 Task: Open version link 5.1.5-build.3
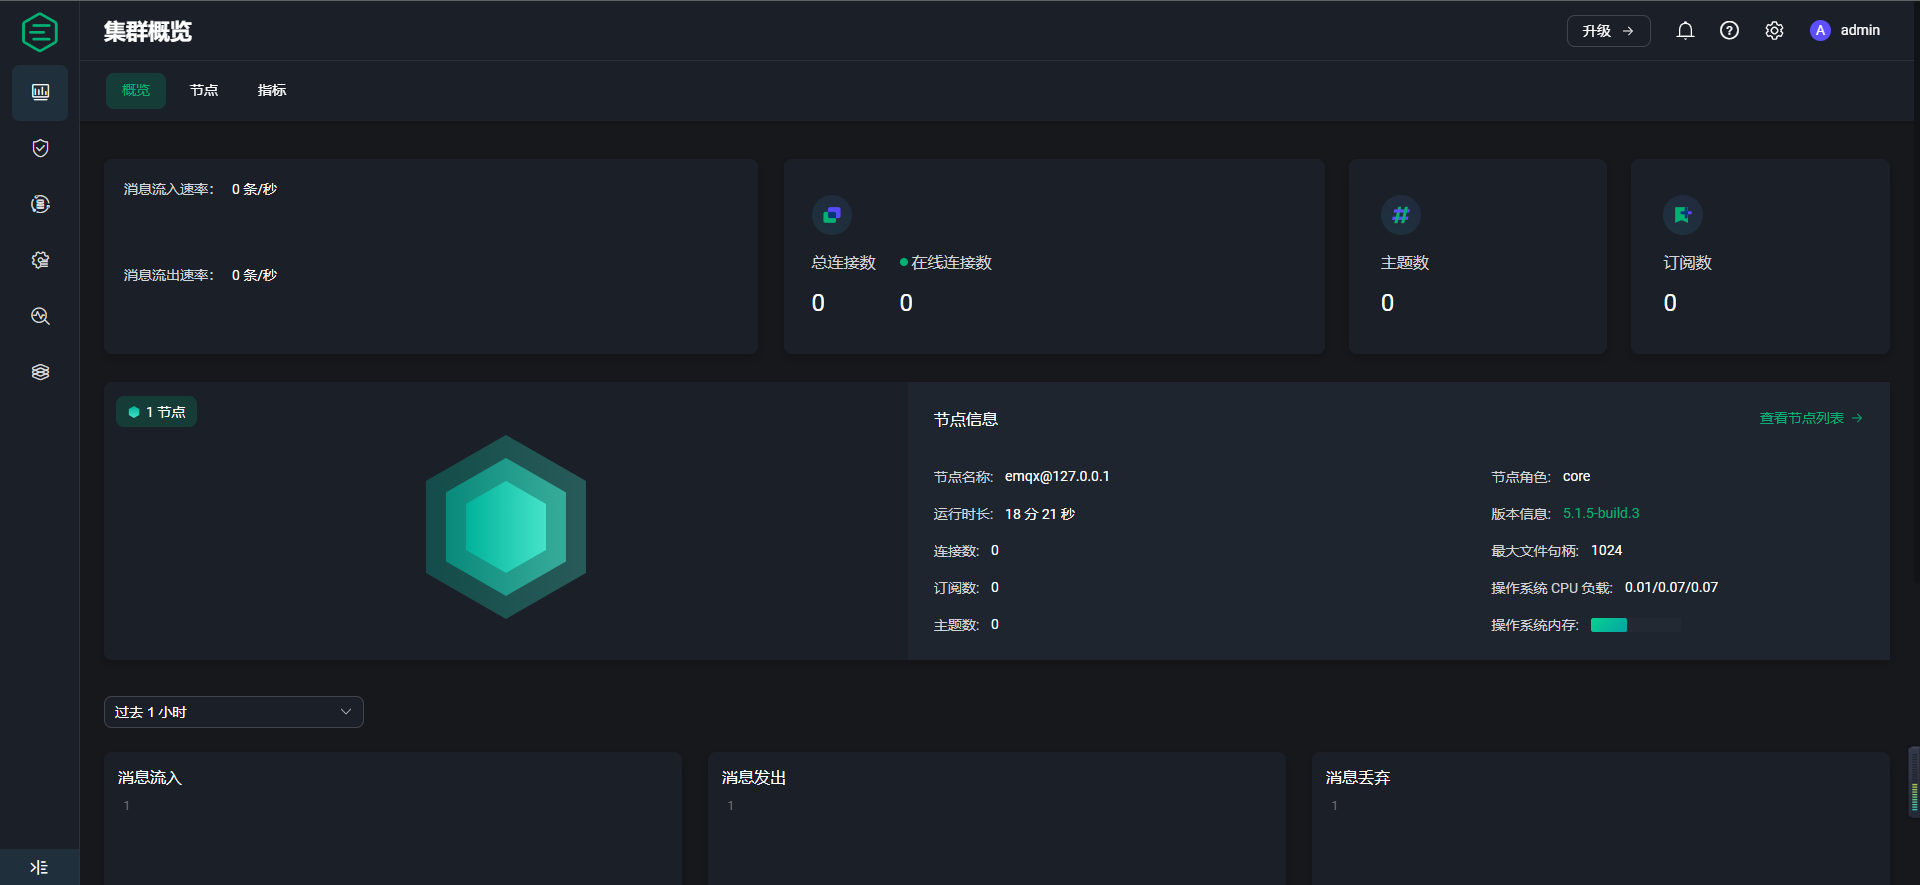[x=1601, y=513]
